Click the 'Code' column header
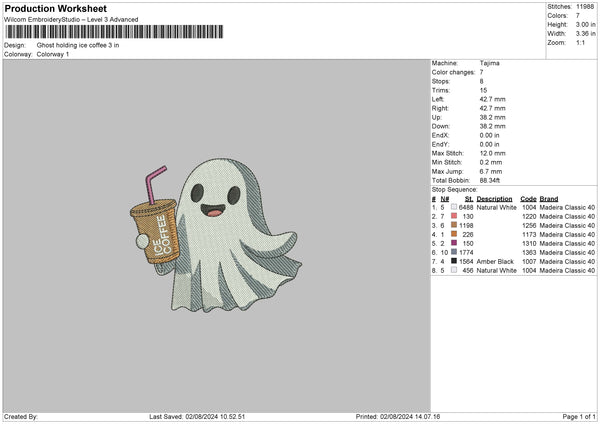The image size is (600, 424). click(x=528, y=199)
